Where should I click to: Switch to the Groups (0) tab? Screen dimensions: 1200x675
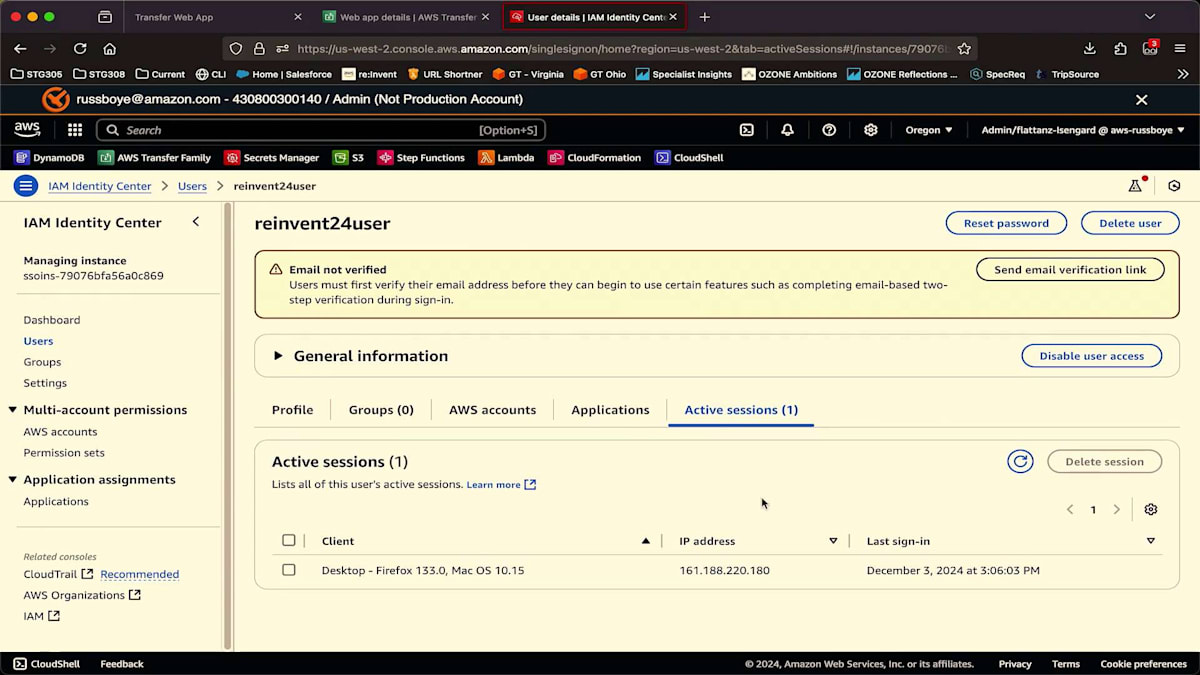(381, 410)
